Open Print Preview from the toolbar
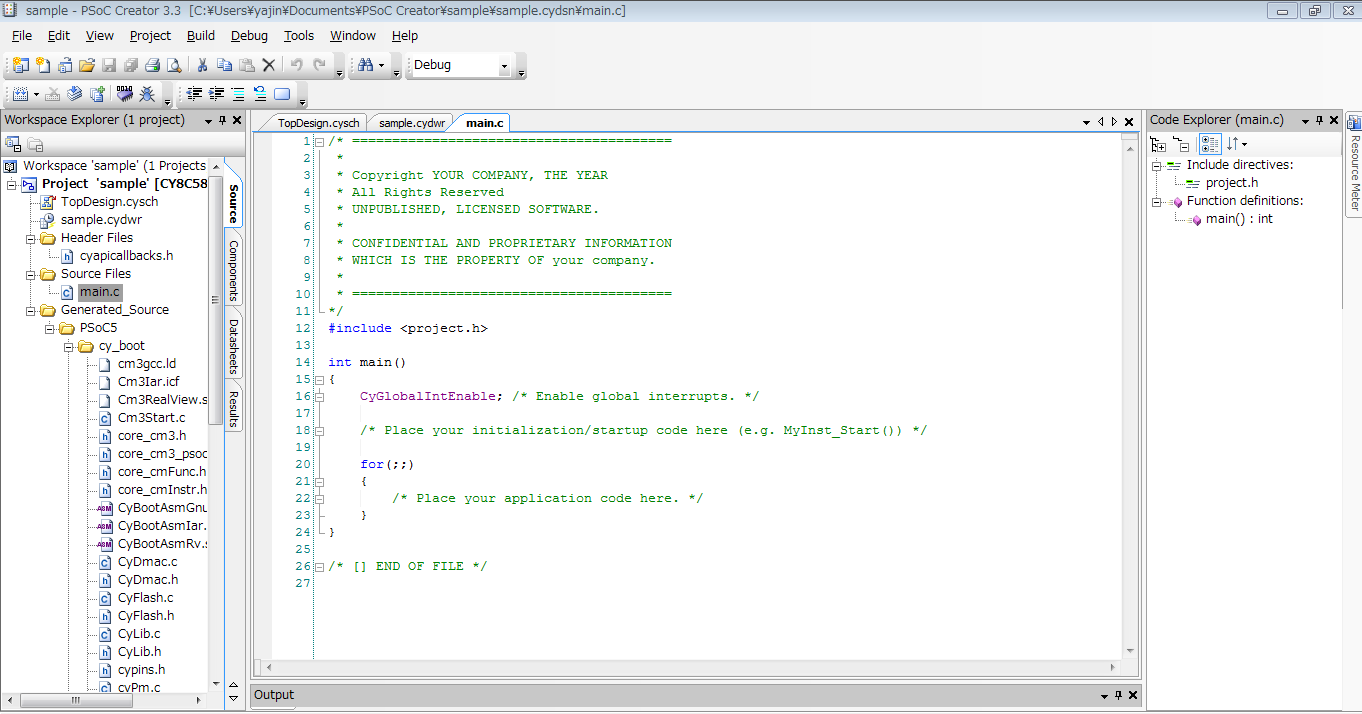This screenshot has width=1362, height=714. click(174, 65)
